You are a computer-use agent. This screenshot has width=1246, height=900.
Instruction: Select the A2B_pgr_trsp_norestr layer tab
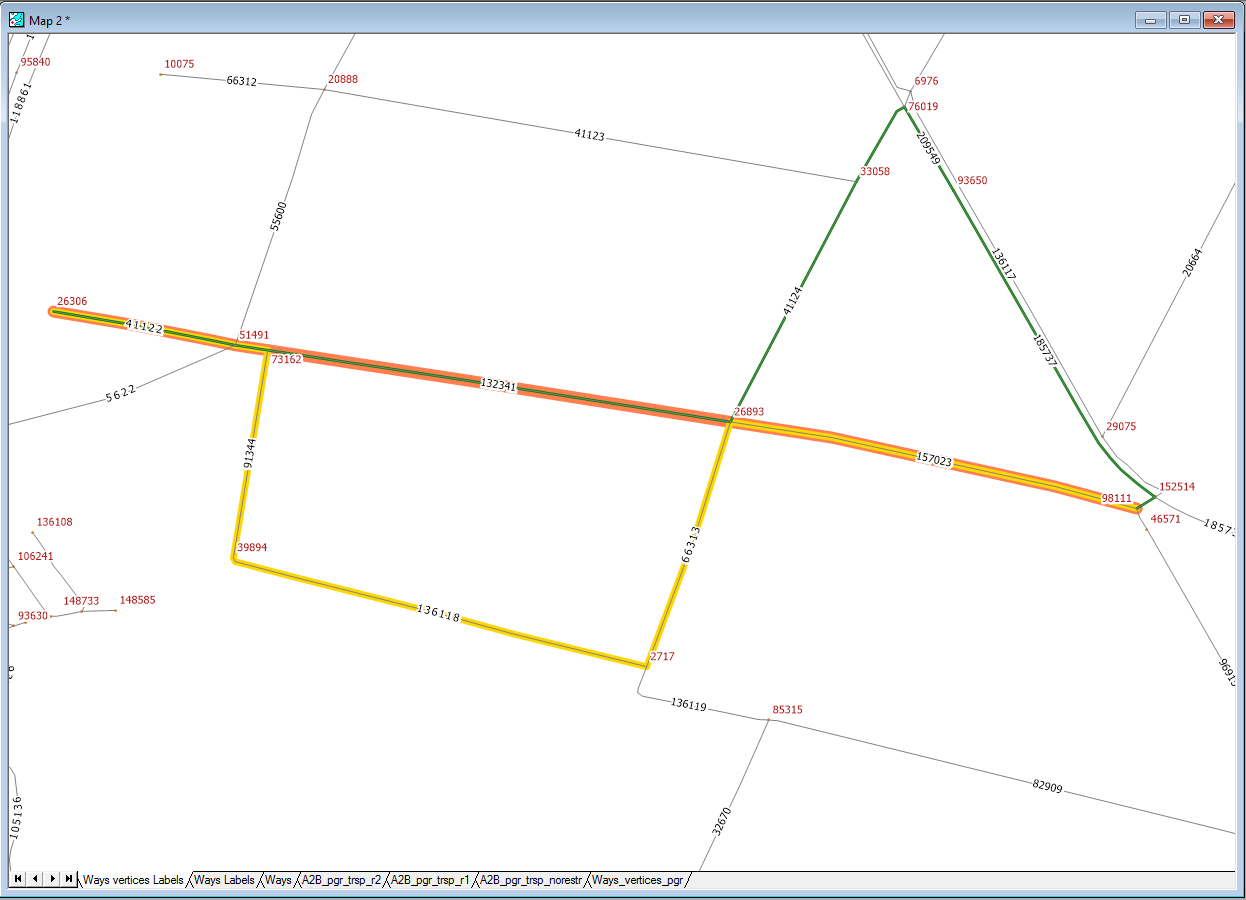530,880
